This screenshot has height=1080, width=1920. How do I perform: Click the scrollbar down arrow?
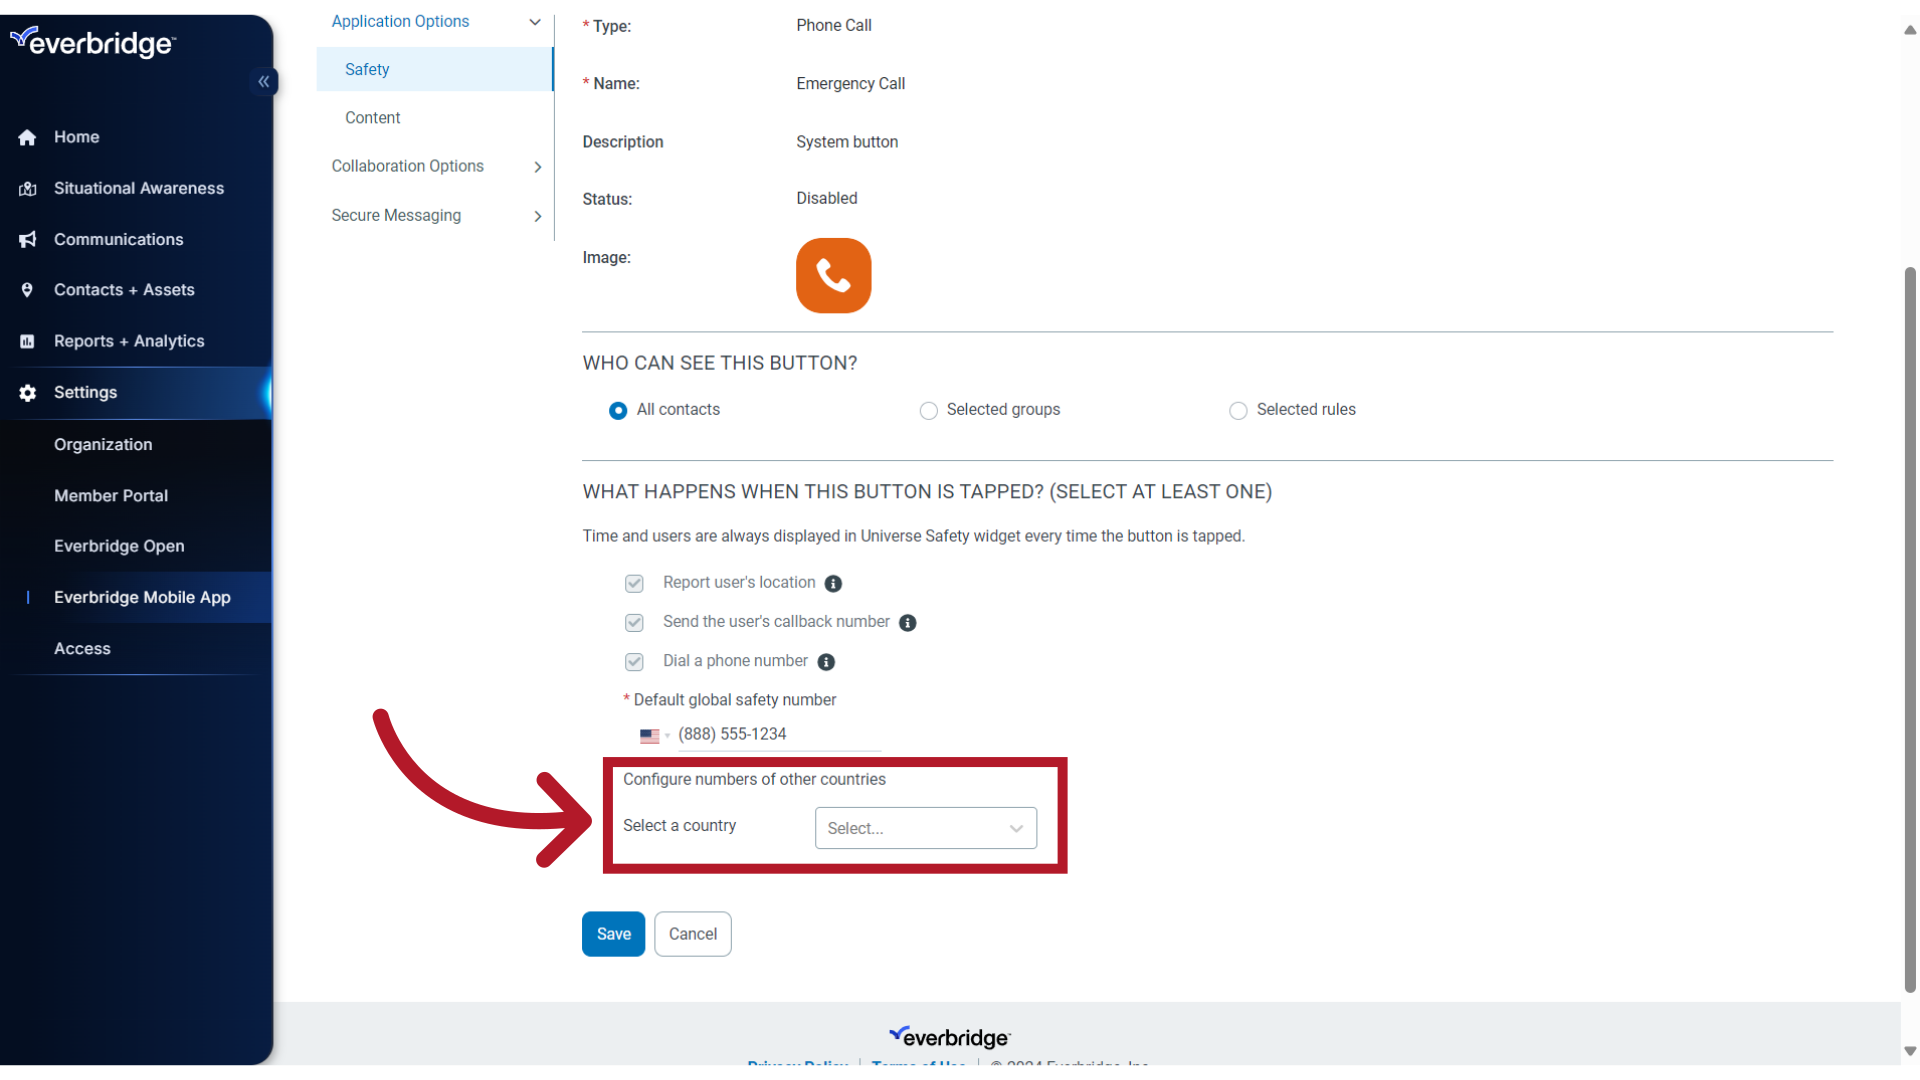pyautogui.click(x=1910, y=1051)
